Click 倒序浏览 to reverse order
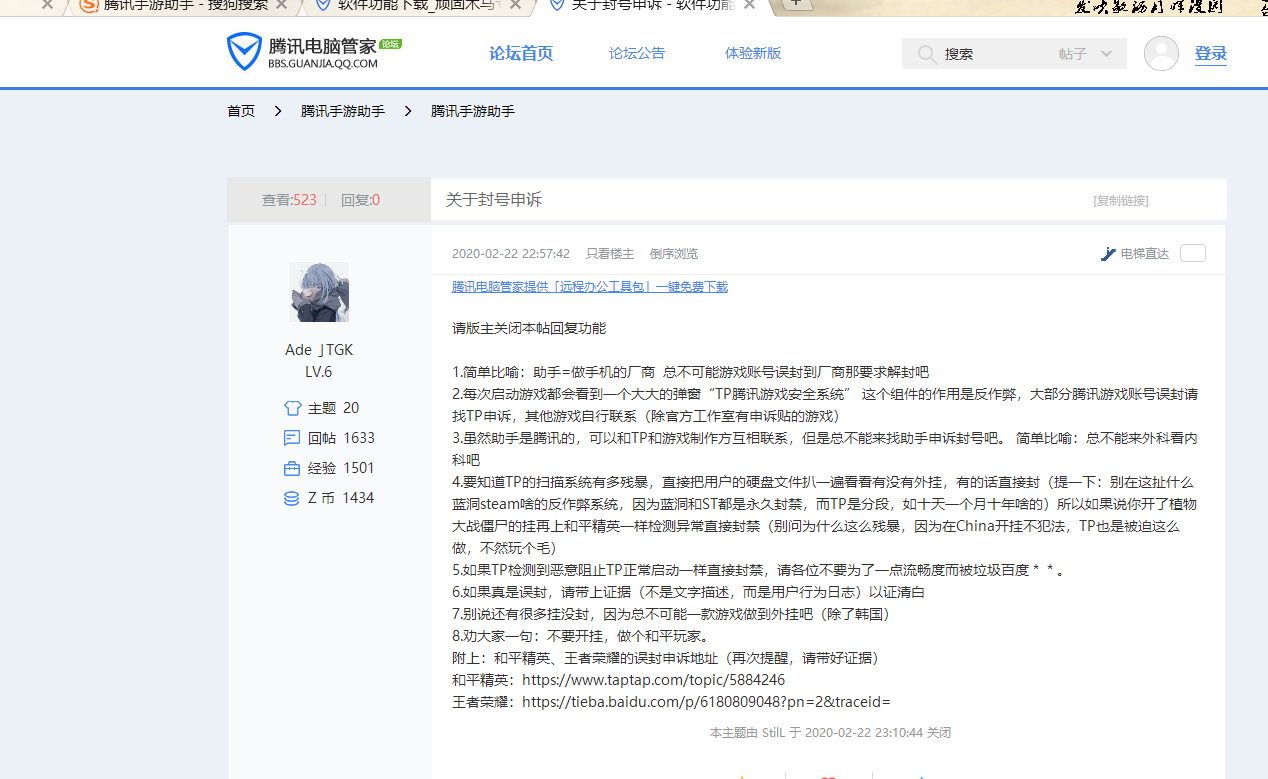The width and height of the screenshot is (1268, 779). coord(674,254)
